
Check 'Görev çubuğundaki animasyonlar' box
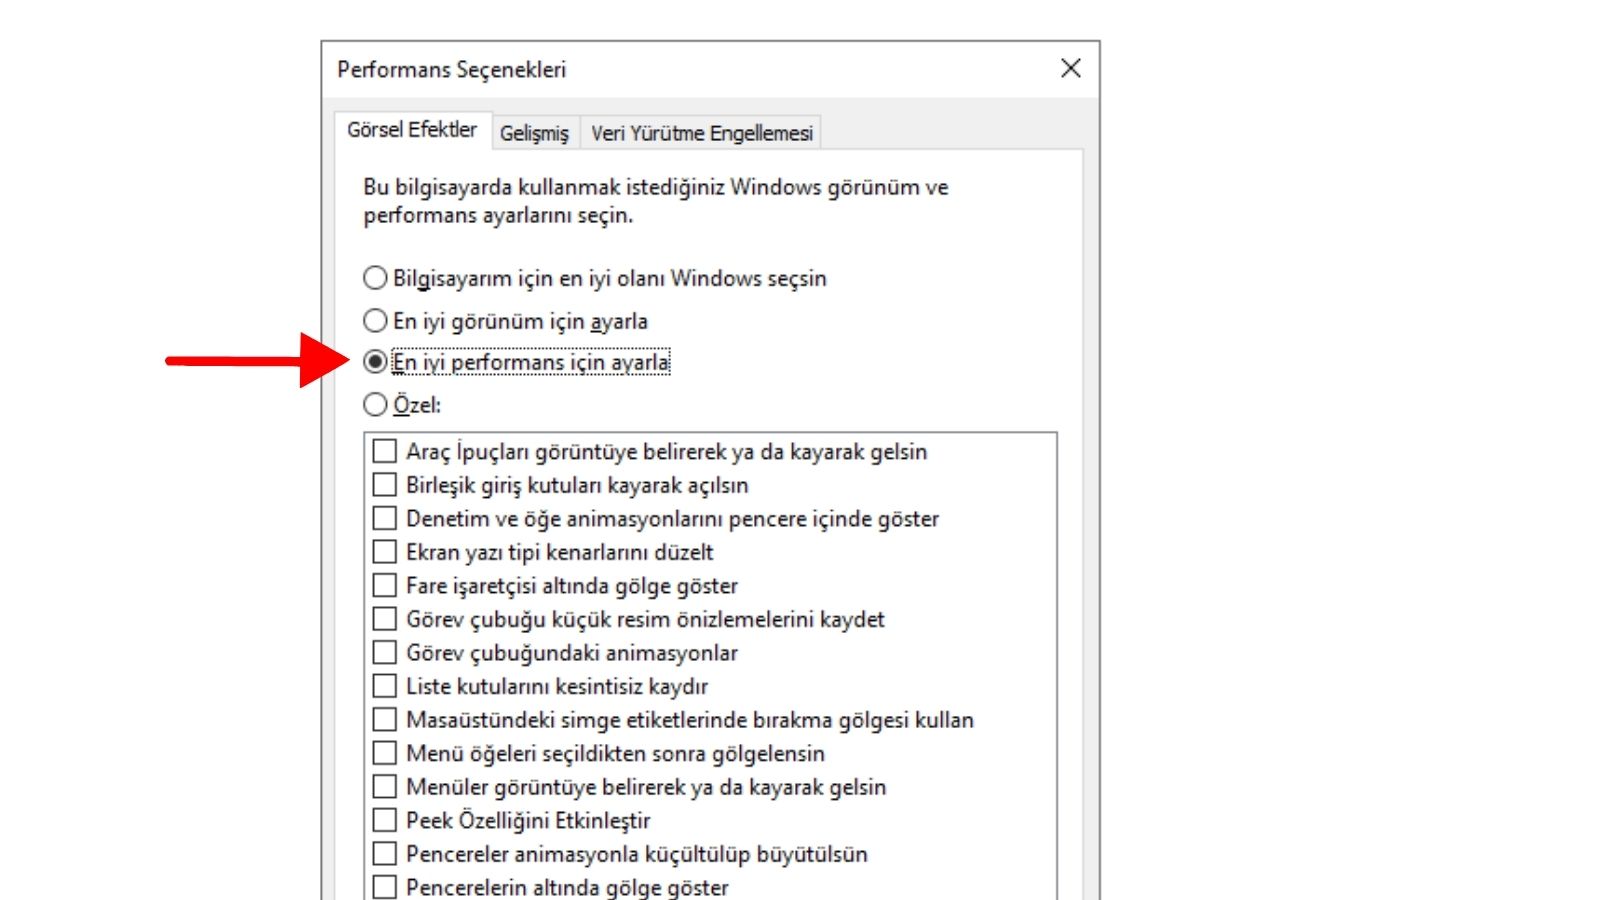point(385,652)
